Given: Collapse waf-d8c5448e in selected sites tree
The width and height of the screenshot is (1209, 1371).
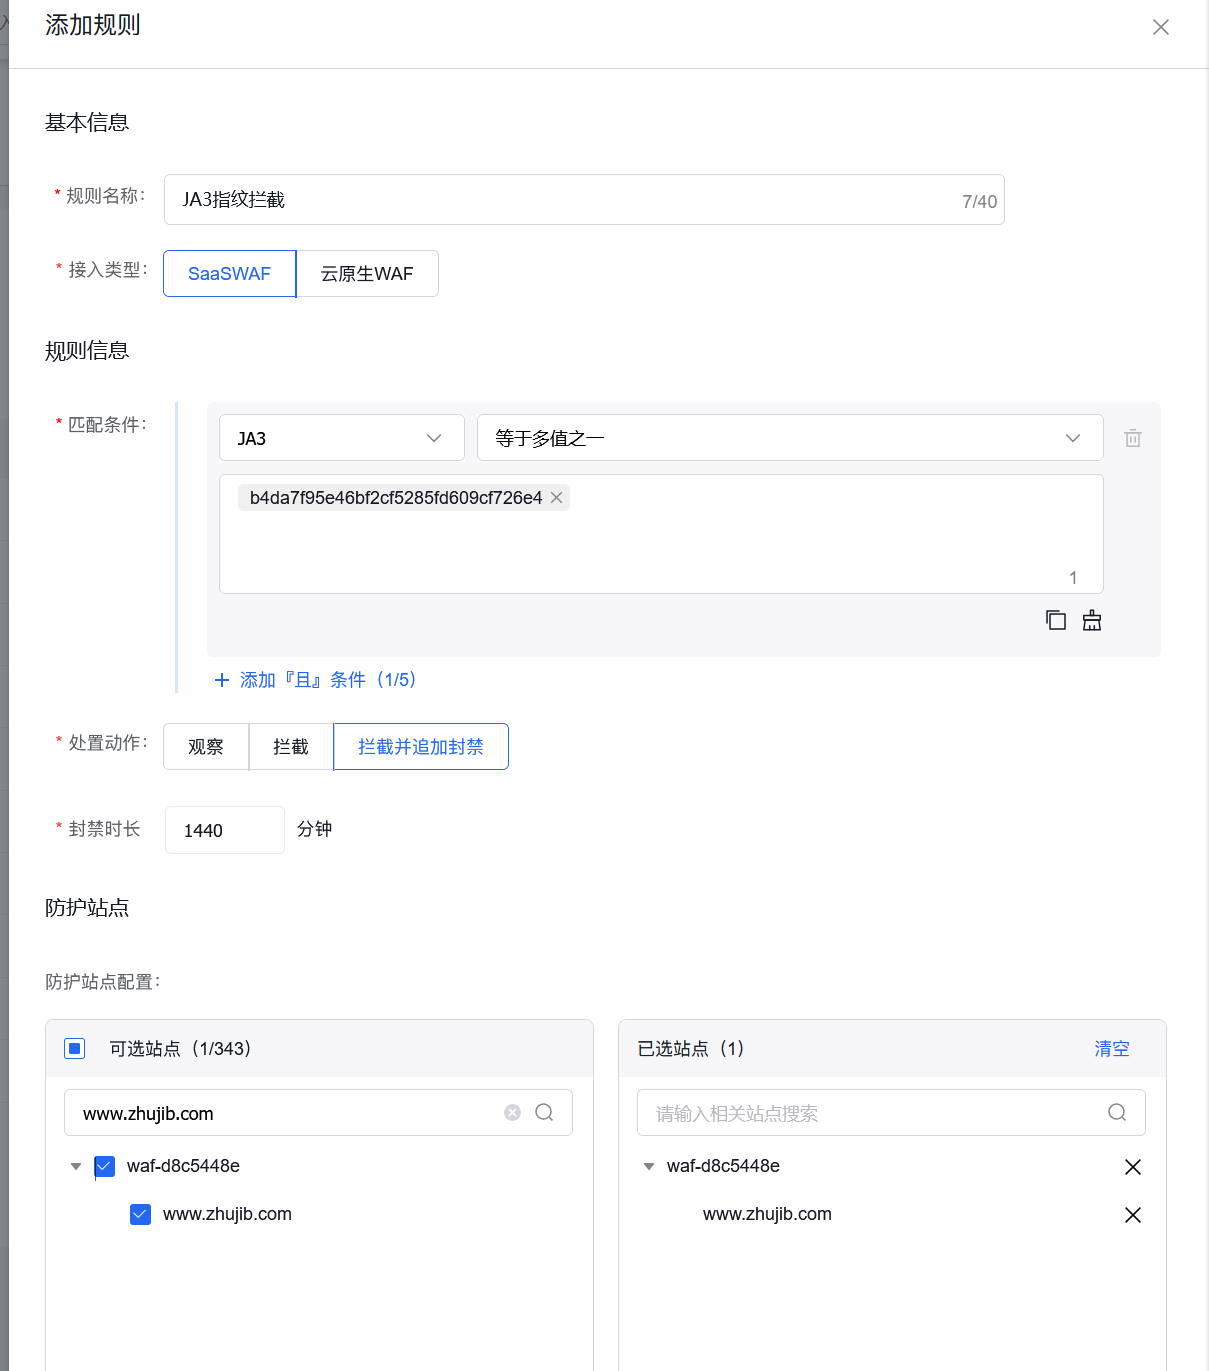Looking at the screenshot, I should [649, 1166].
